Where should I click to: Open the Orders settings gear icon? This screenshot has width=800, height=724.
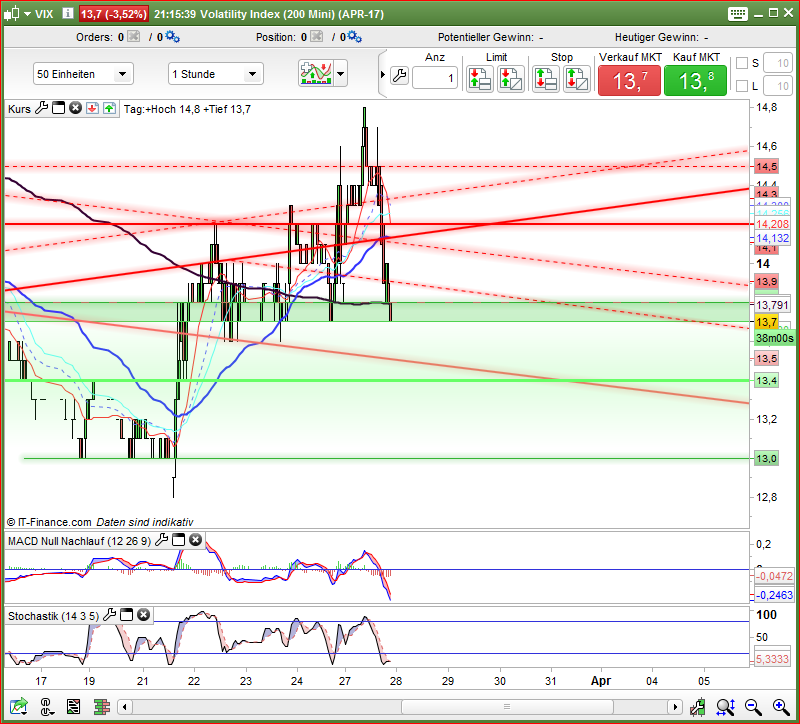pyautogui.click(x=172, y=36)
